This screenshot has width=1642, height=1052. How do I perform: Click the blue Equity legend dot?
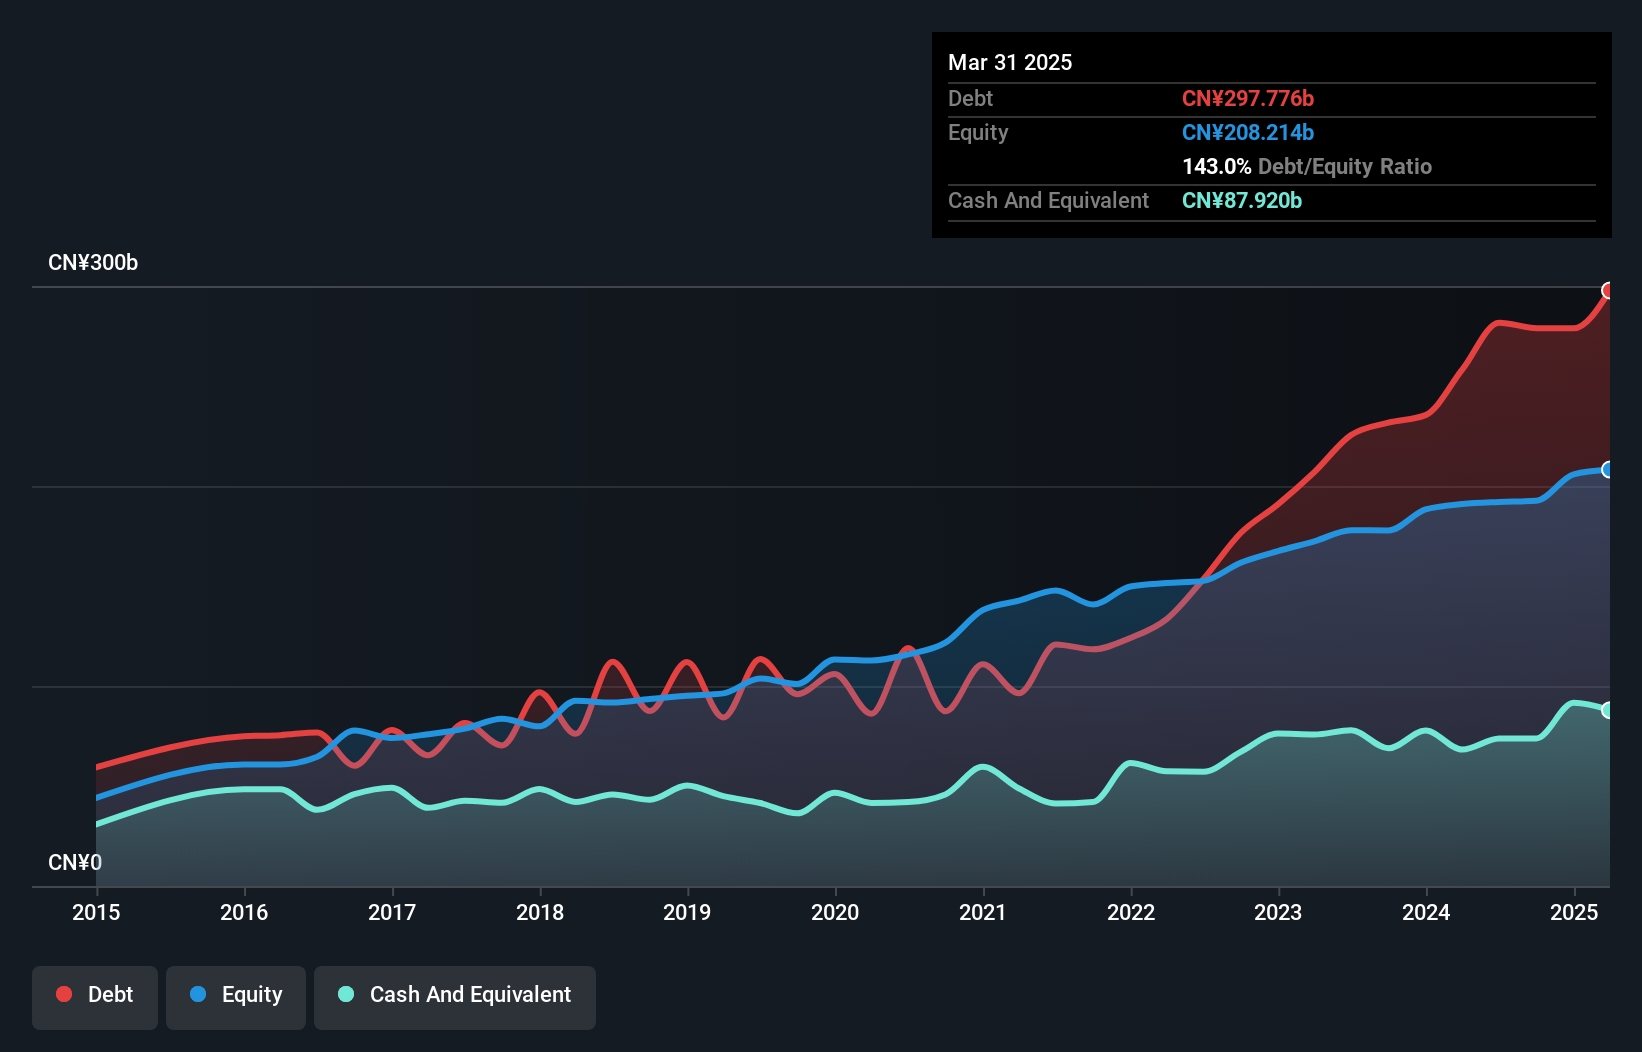click(x=201, y=995)
